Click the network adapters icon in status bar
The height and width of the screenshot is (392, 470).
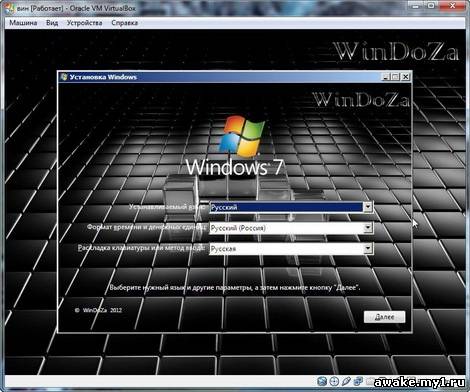tap(358, 381)
